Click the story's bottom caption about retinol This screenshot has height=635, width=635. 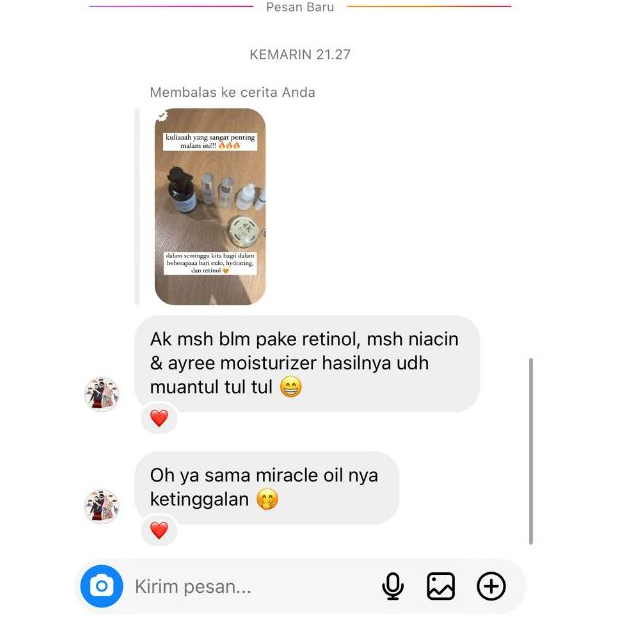(x=210, y=263)
